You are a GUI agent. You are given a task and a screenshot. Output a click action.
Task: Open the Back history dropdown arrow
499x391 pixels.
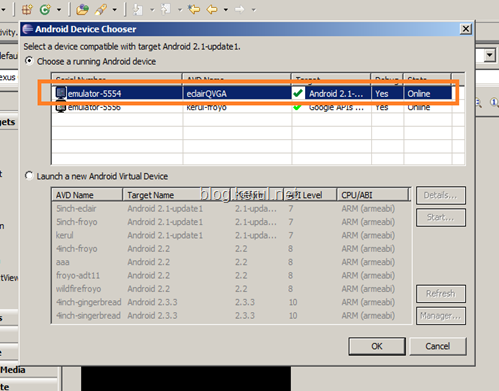226,10
